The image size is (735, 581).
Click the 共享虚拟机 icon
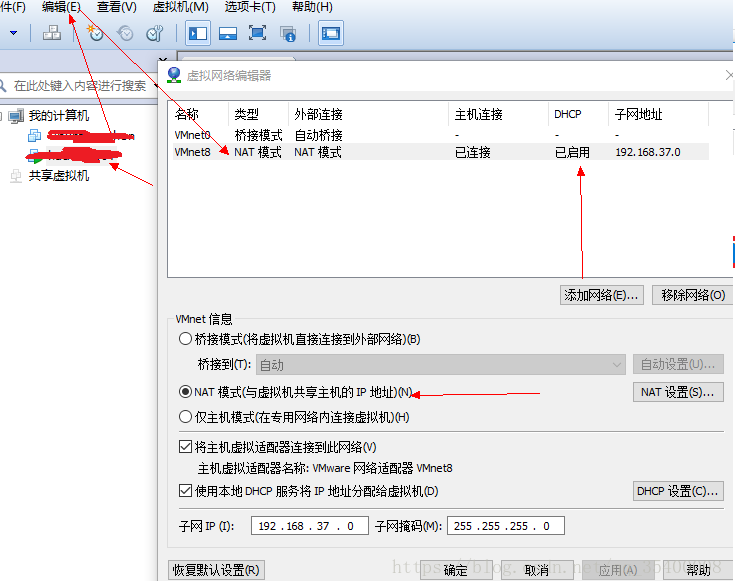(x=16, y=176)
